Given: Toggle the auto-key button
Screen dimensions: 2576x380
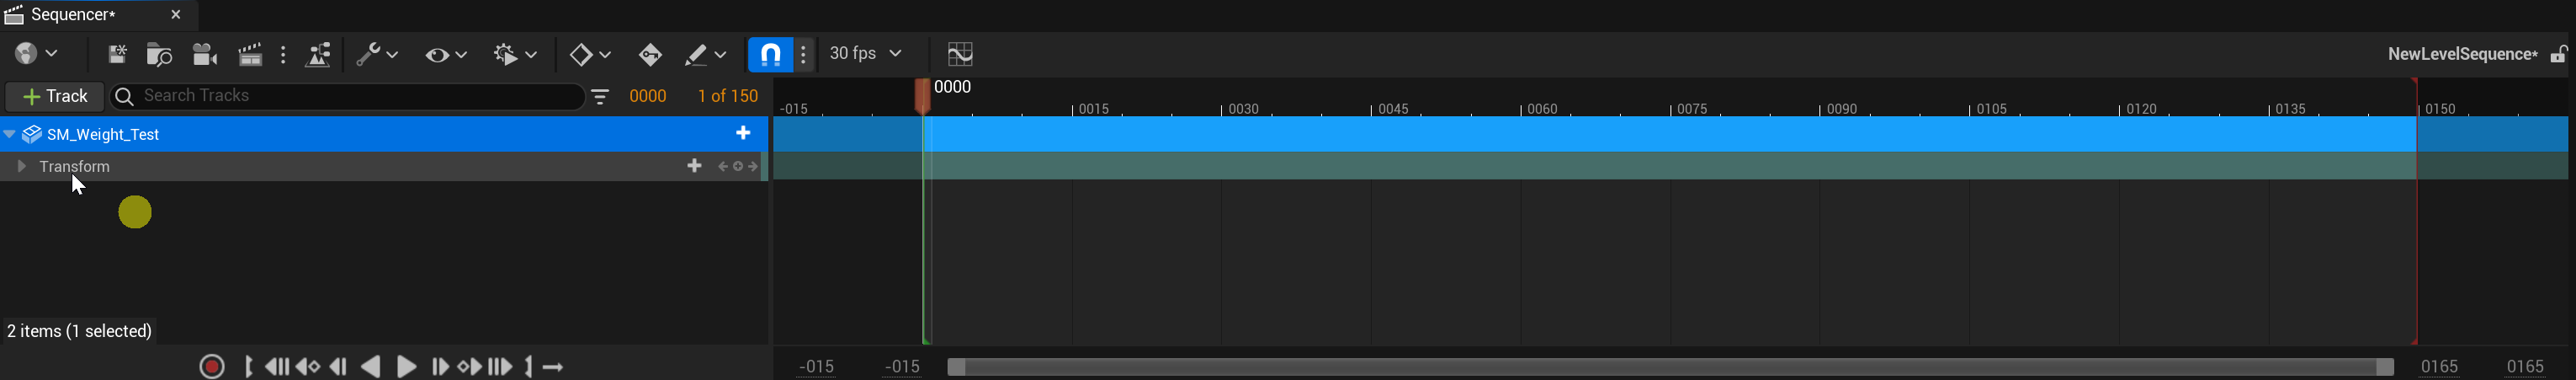Looking at the screenshot, I should pyautogui.click(x=650, y=55).
